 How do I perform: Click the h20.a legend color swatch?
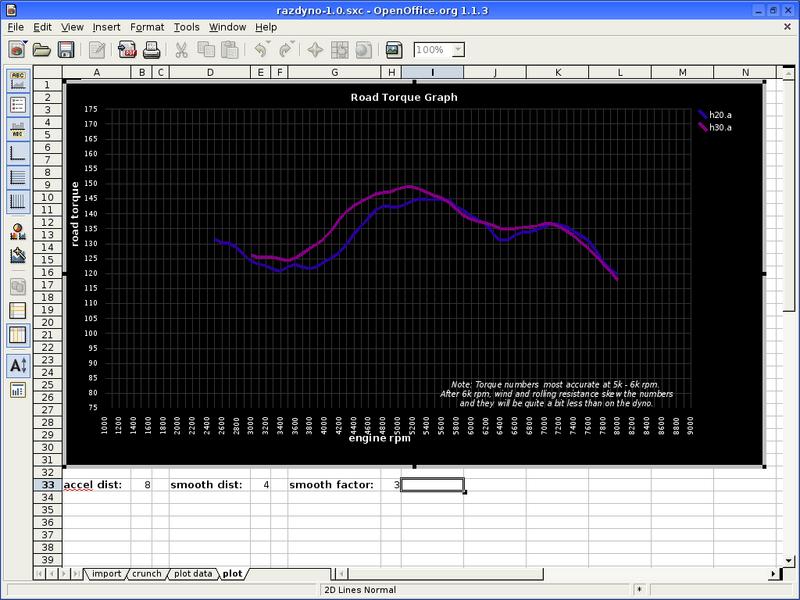pos(702,115)
